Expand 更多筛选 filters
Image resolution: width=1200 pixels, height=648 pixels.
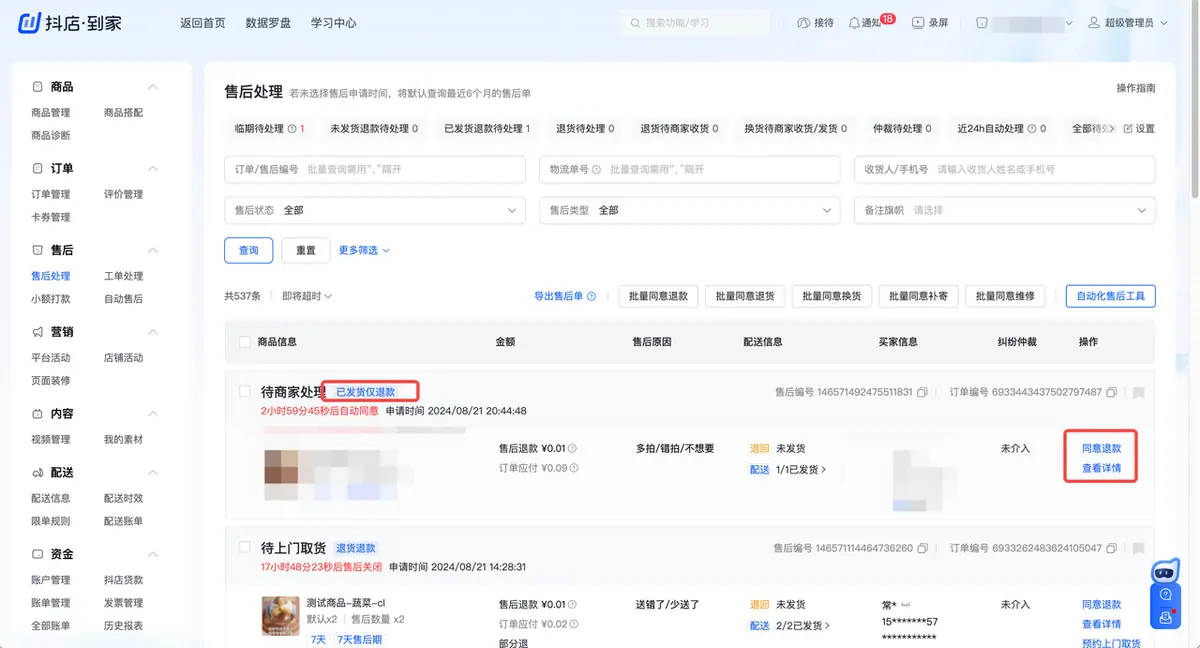[x=364, y=250]
